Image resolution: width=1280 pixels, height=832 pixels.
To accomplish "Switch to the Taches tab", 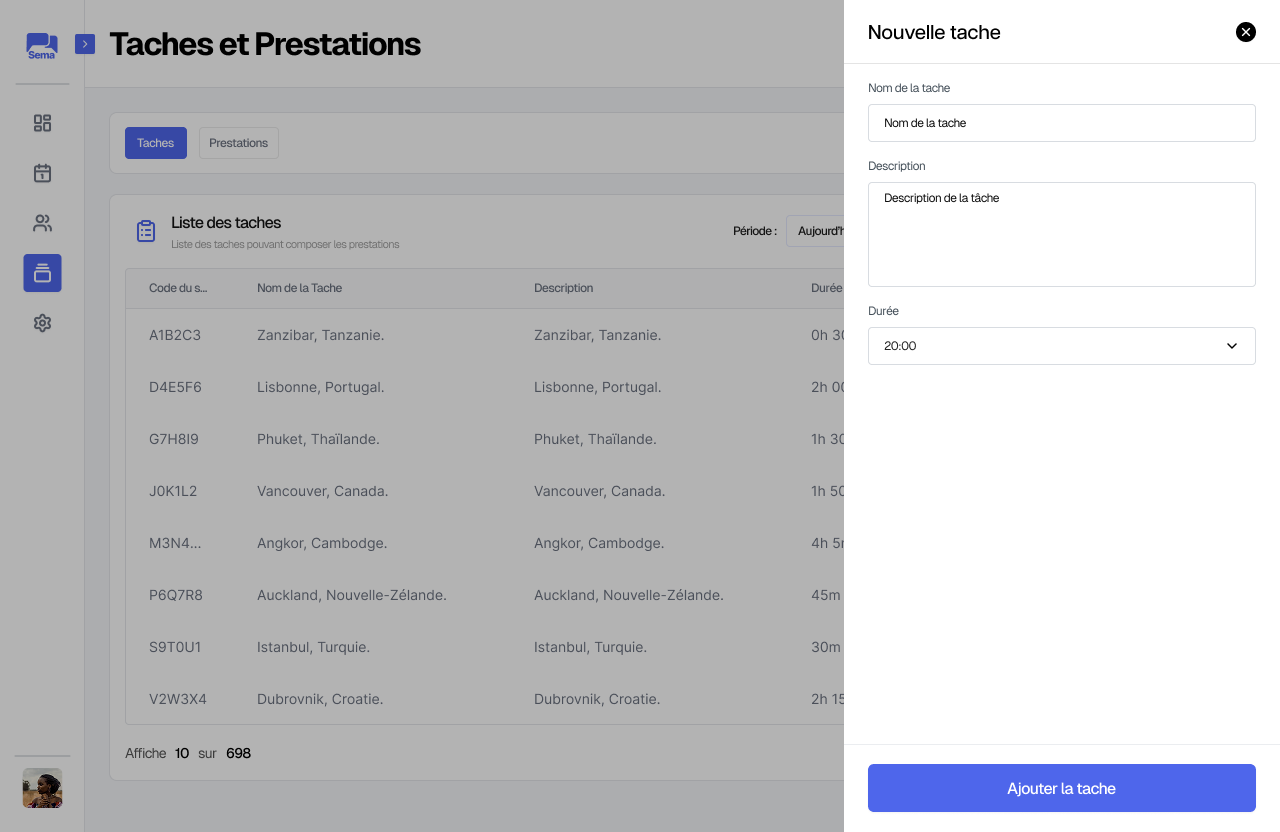I will click(x=155, y=143).
